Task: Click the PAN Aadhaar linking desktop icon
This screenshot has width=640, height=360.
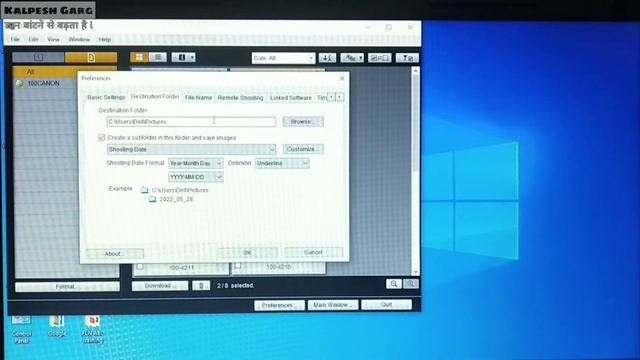Action: [93, 329]
